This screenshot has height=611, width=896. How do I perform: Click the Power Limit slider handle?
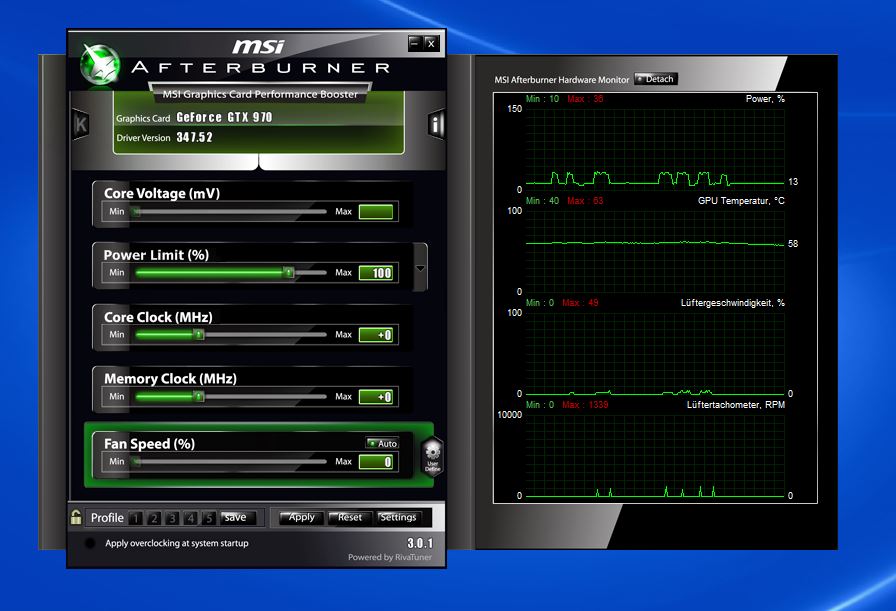tap(289, 273)
